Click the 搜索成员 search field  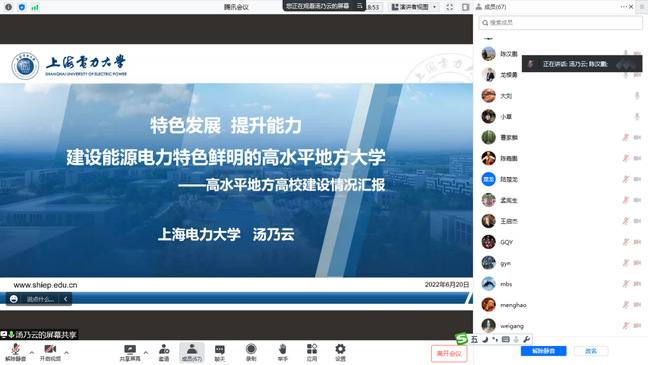point(560,23)
